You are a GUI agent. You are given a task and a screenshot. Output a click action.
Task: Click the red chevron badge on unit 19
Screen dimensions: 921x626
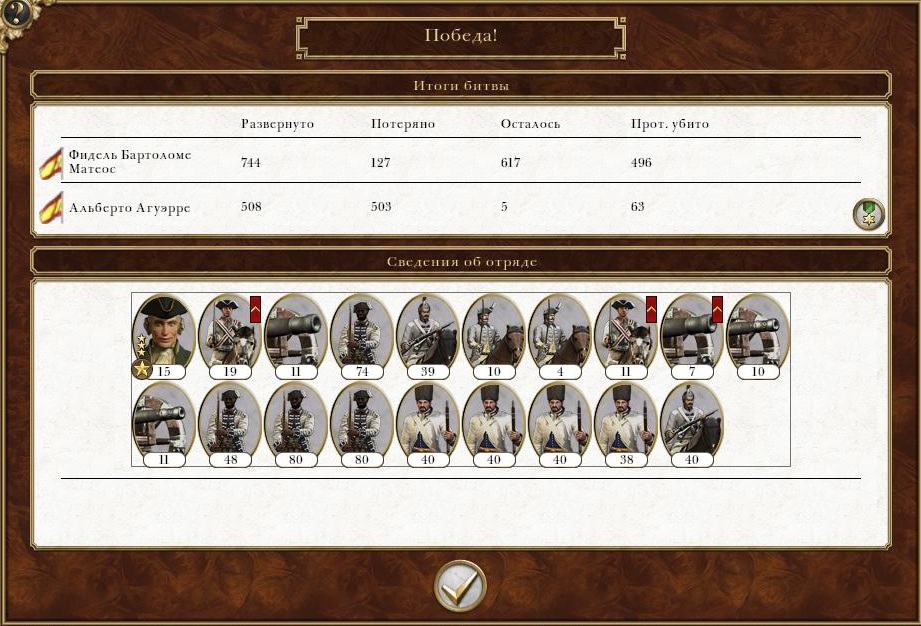(256, 309)
